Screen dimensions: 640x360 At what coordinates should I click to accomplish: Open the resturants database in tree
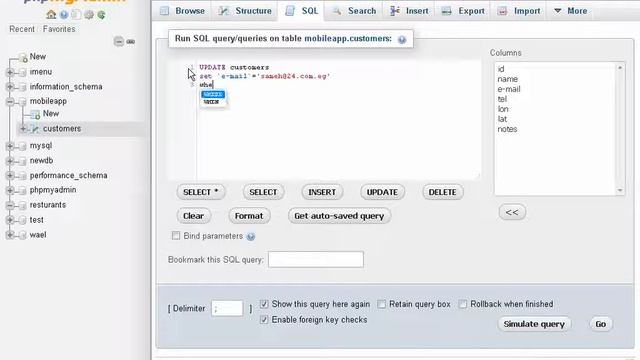48,205
